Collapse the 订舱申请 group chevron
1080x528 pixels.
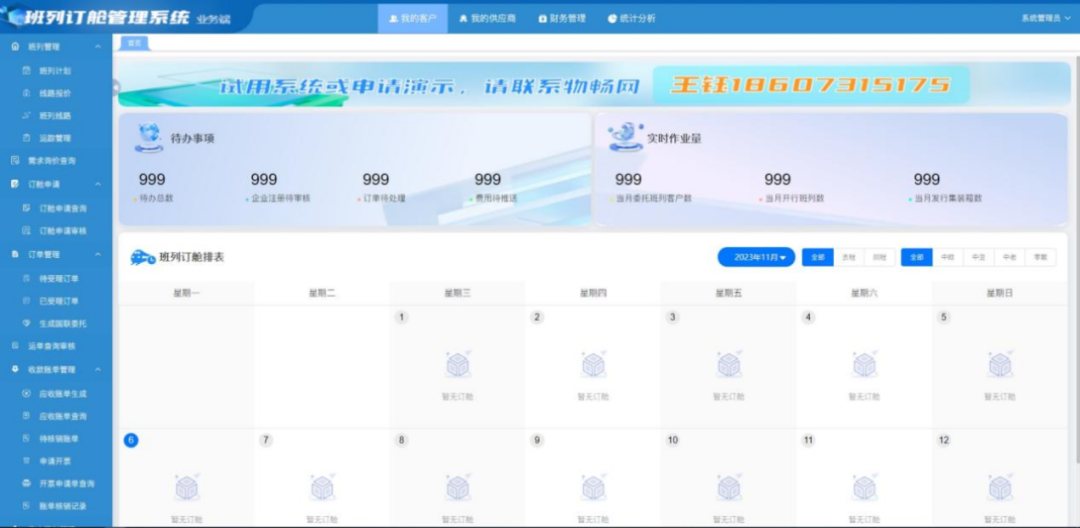point(98,184)
